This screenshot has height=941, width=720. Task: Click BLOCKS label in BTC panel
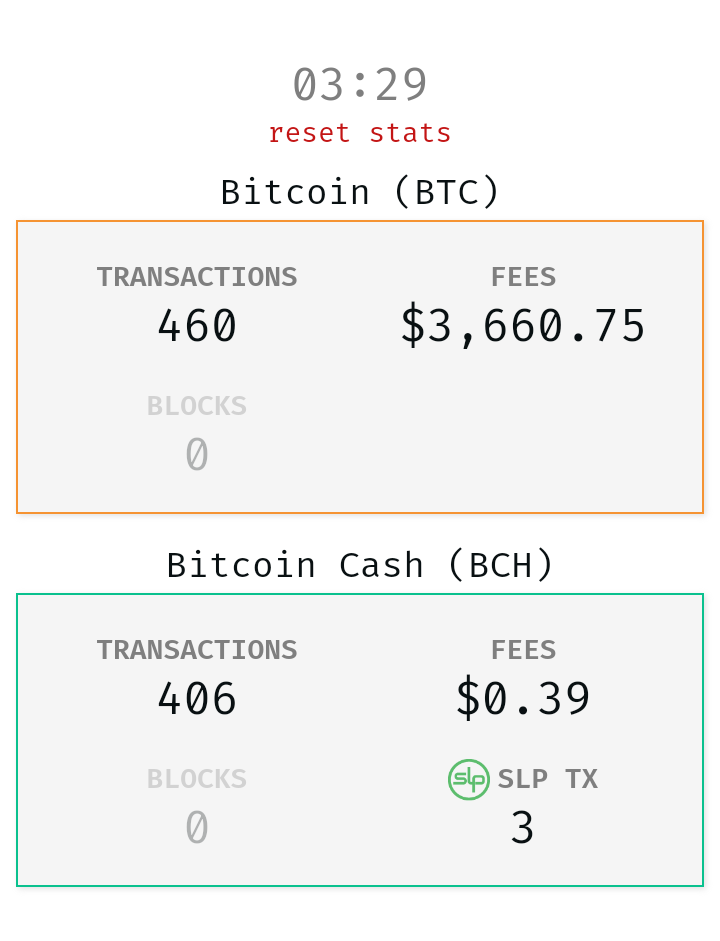click(x=197, y=406)
